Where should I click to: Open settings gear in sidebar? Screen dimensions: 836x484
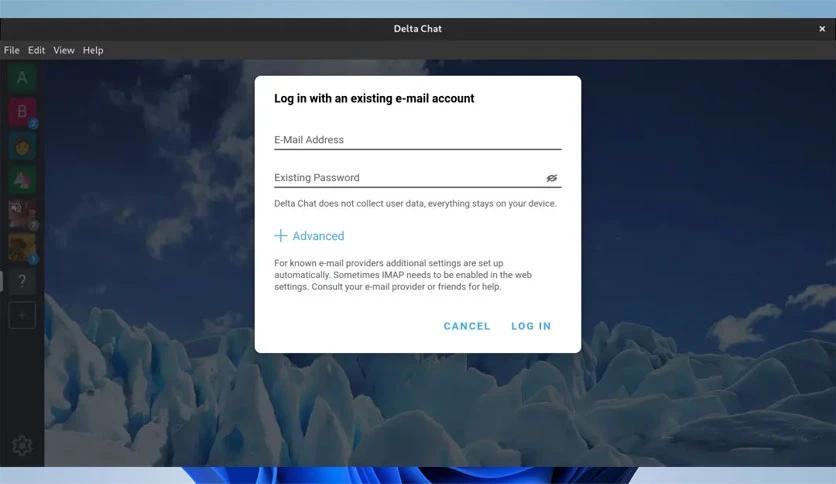(x=22, y=445)
